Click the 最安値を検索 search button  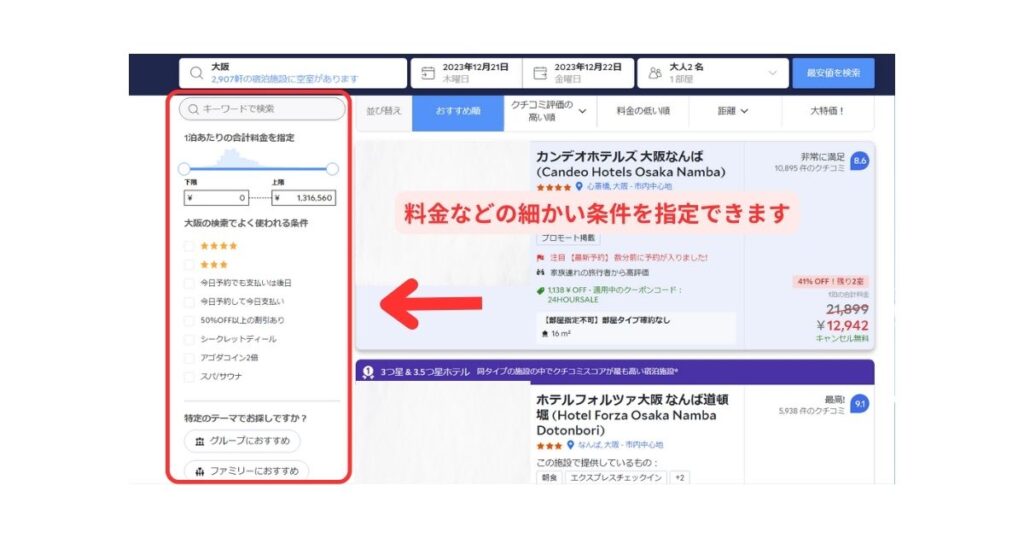point(833,73)
